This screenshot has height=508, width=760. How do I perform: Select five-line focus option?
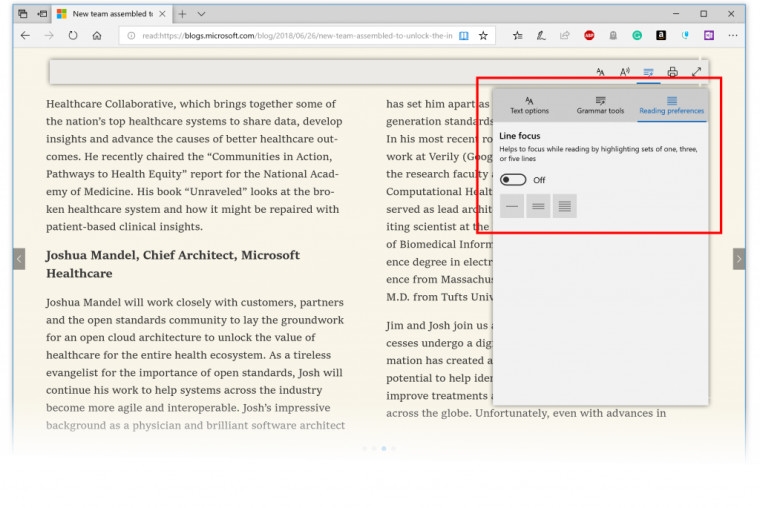point(564,206)
